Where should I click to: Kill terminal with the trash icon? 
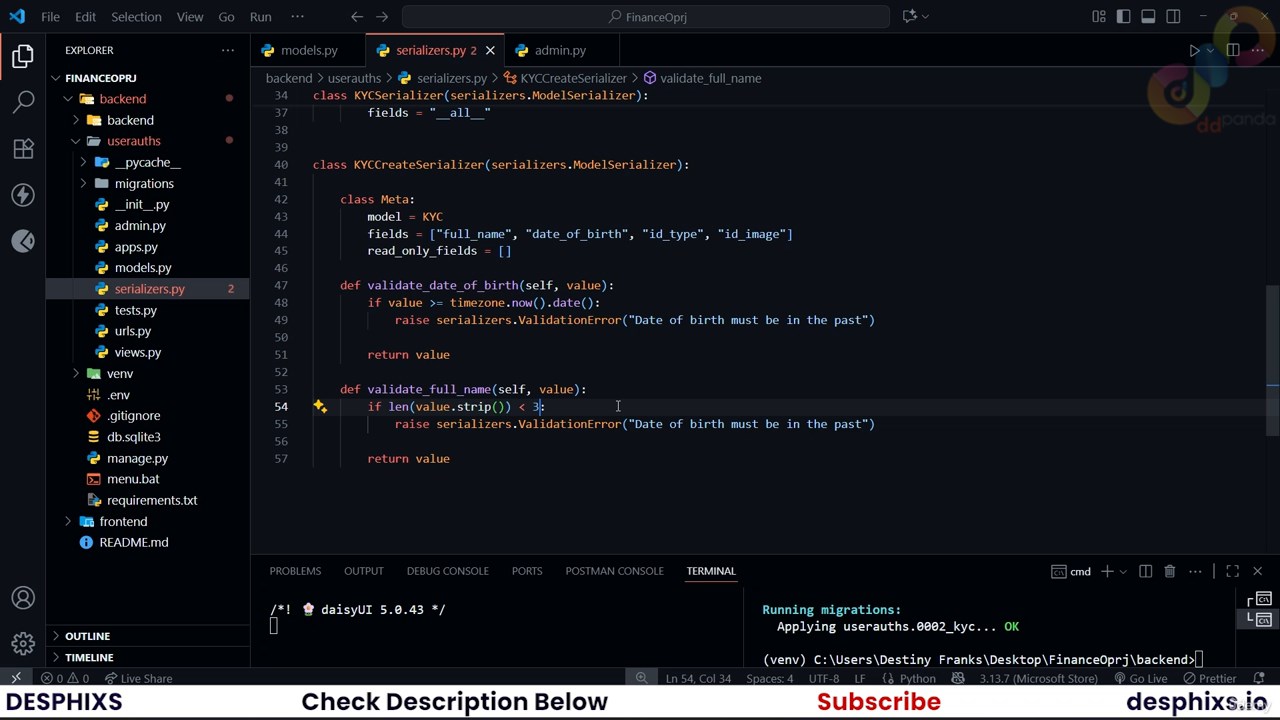pyautogui.click(x=1170, y=571)
